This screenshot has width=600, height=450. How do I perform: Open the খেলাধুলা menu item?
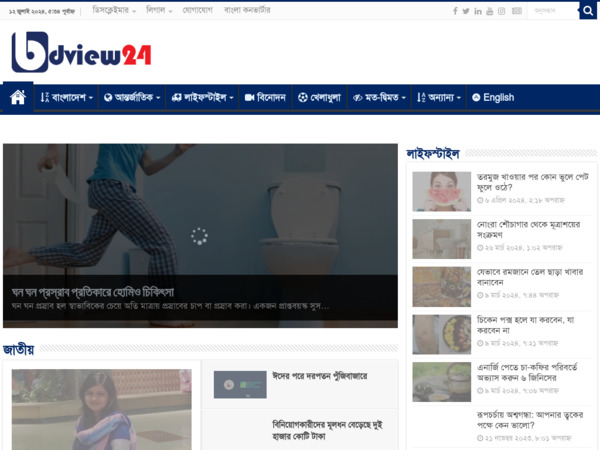click(319, 98)
